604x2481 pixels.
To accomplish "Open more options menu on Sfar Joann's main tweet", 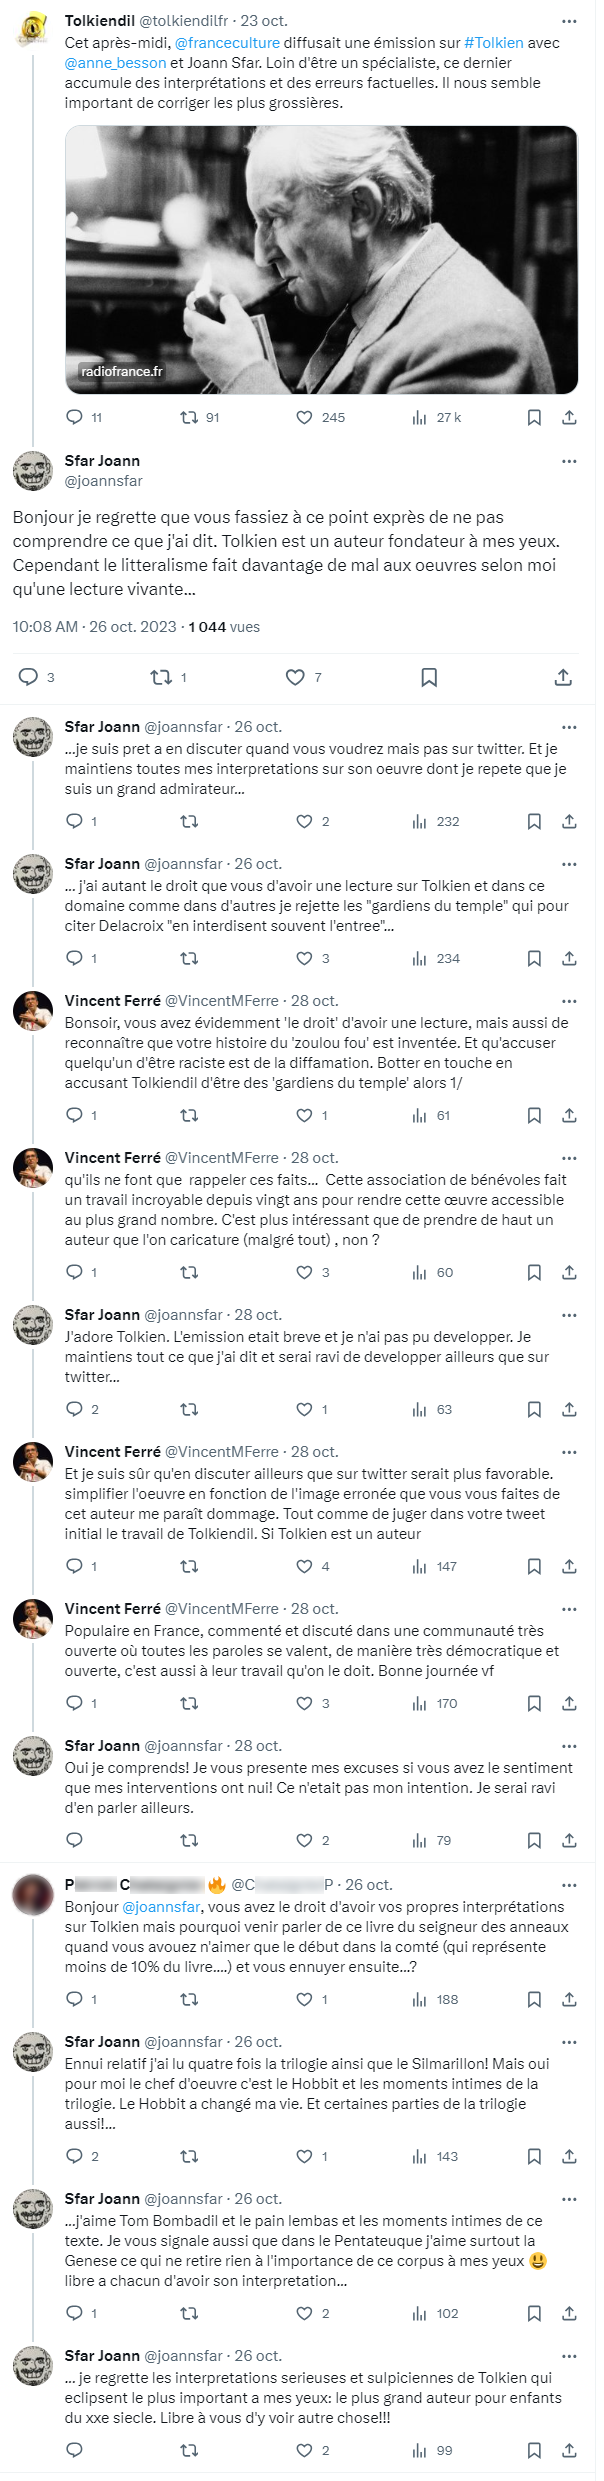I will tap(569, 461).
